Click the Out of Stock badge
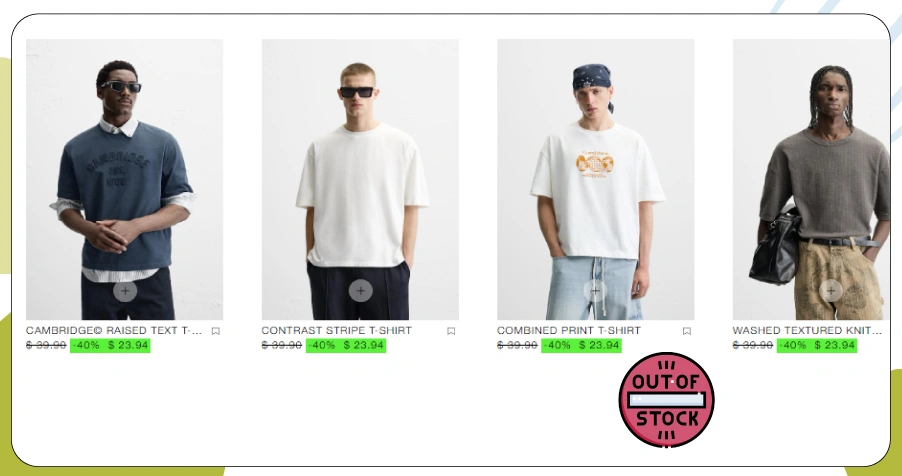The height and width of the screenshot is (476, 902). [666, 400]
